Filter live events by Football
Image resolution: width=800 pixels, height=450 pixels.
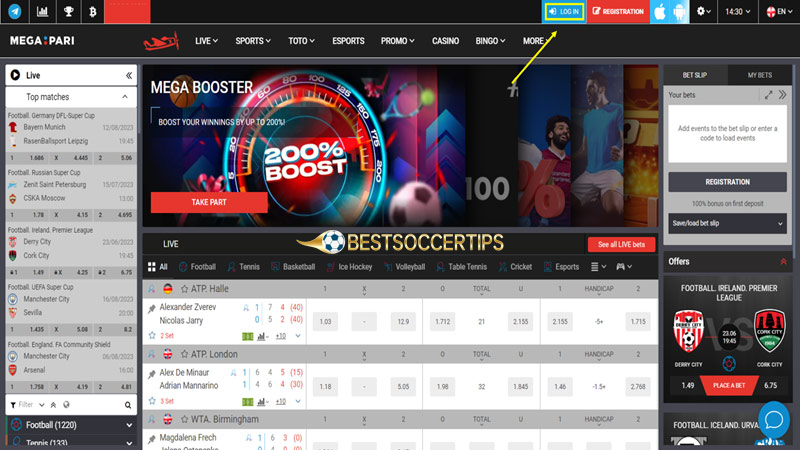tap(197, 266)
